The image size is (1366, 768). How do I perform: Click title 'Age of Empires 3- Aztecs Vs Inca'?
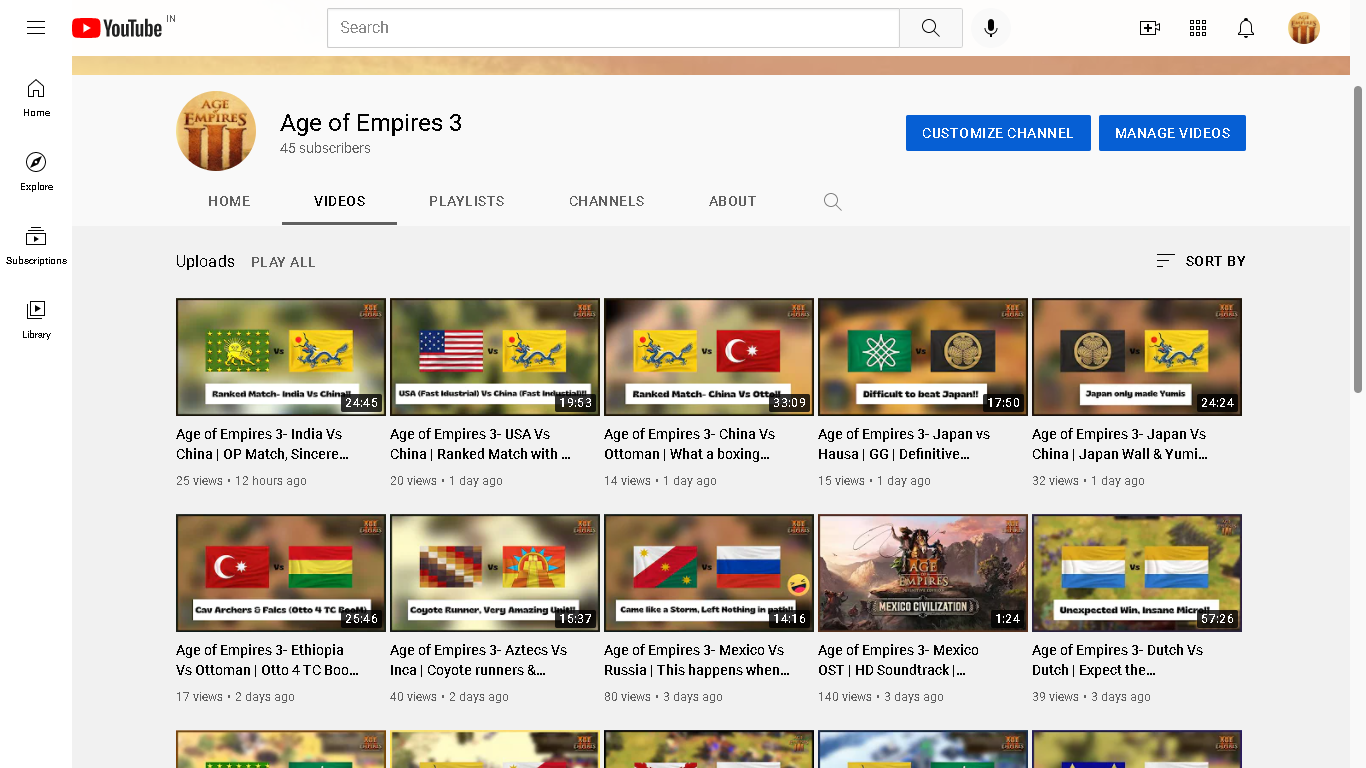tap(479, 660)
